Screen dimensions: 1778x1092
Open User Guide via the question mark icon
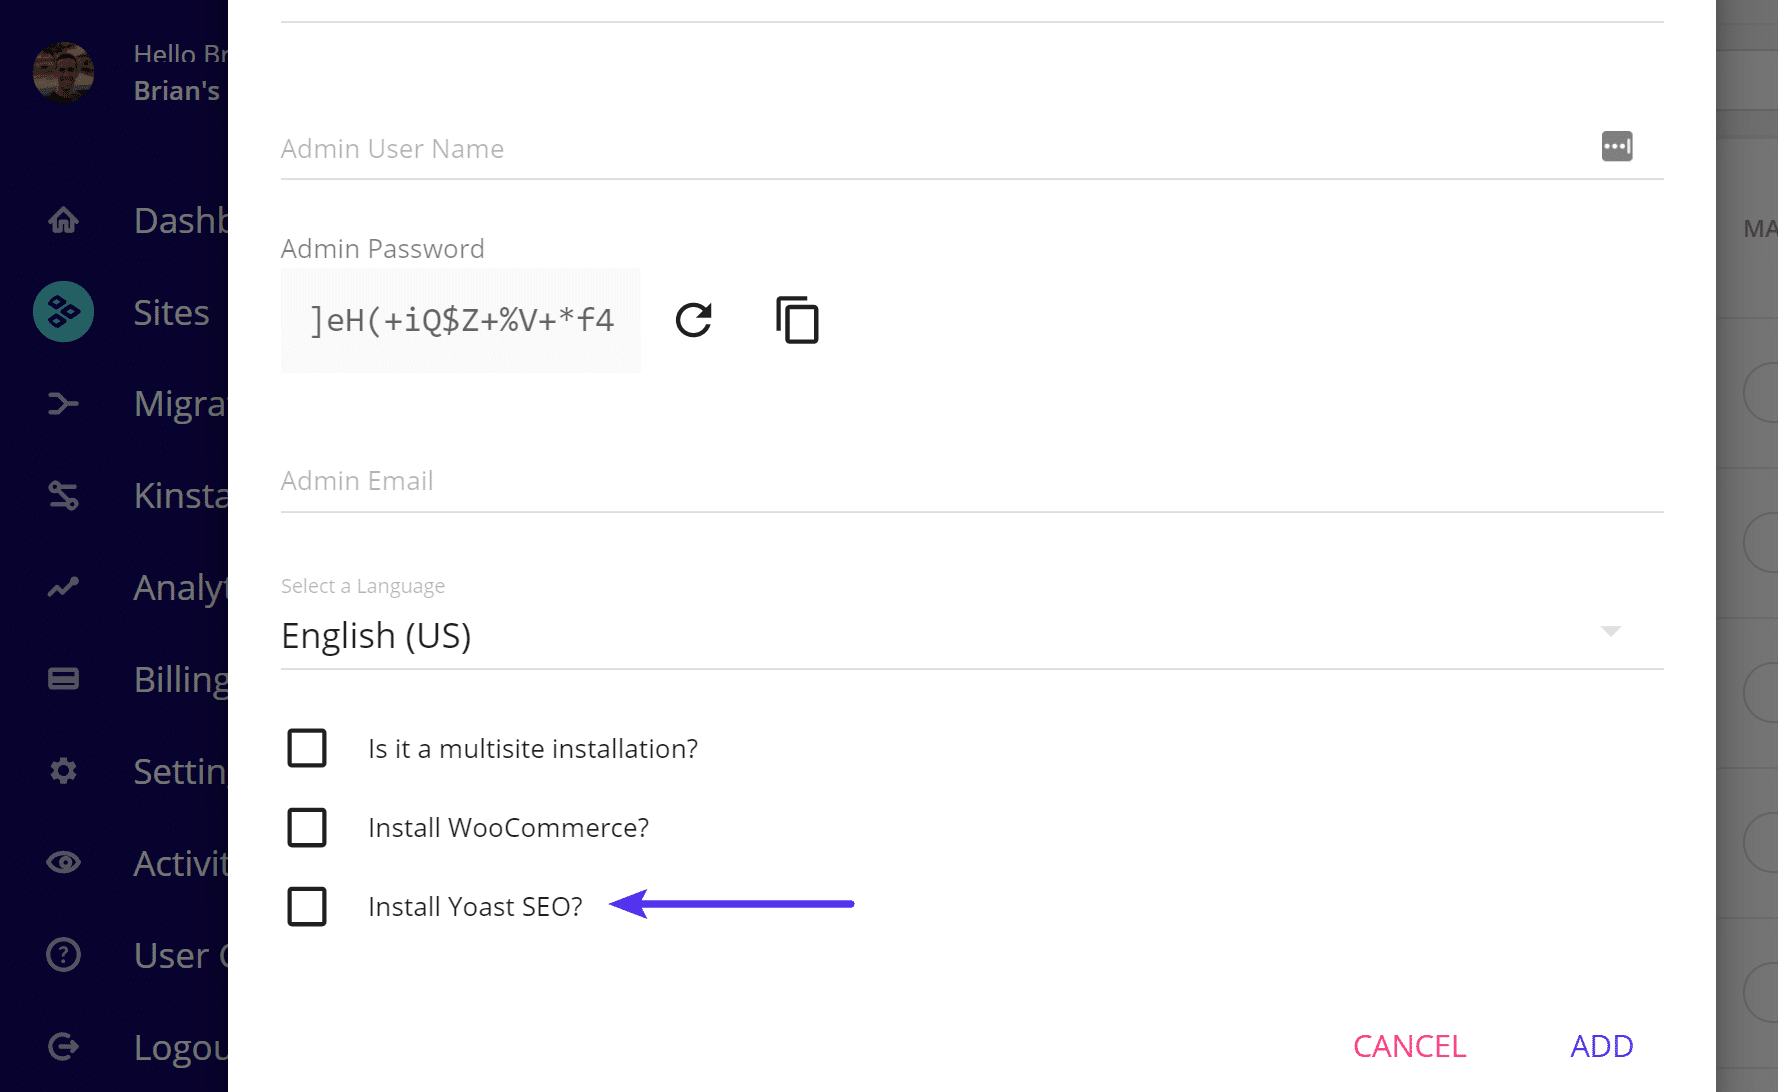coord(62,954)
